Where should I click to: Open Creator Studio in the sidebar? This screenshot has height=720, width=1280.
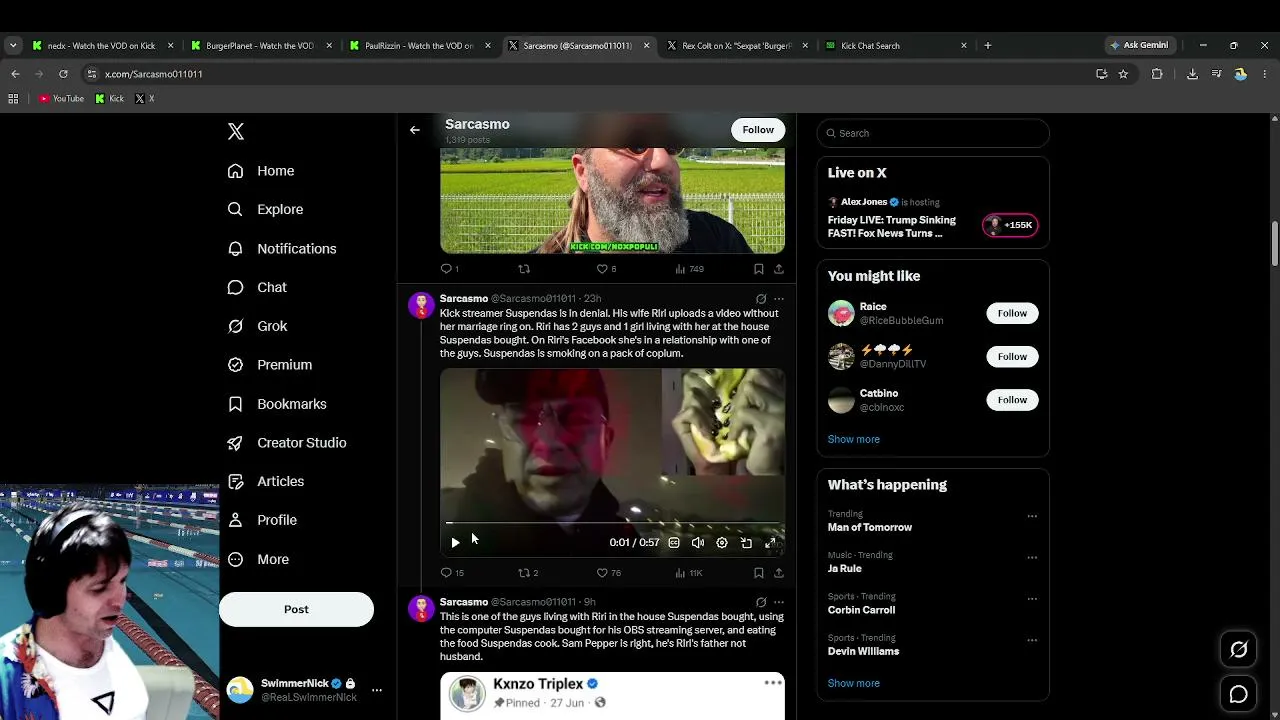coord(287,442)
